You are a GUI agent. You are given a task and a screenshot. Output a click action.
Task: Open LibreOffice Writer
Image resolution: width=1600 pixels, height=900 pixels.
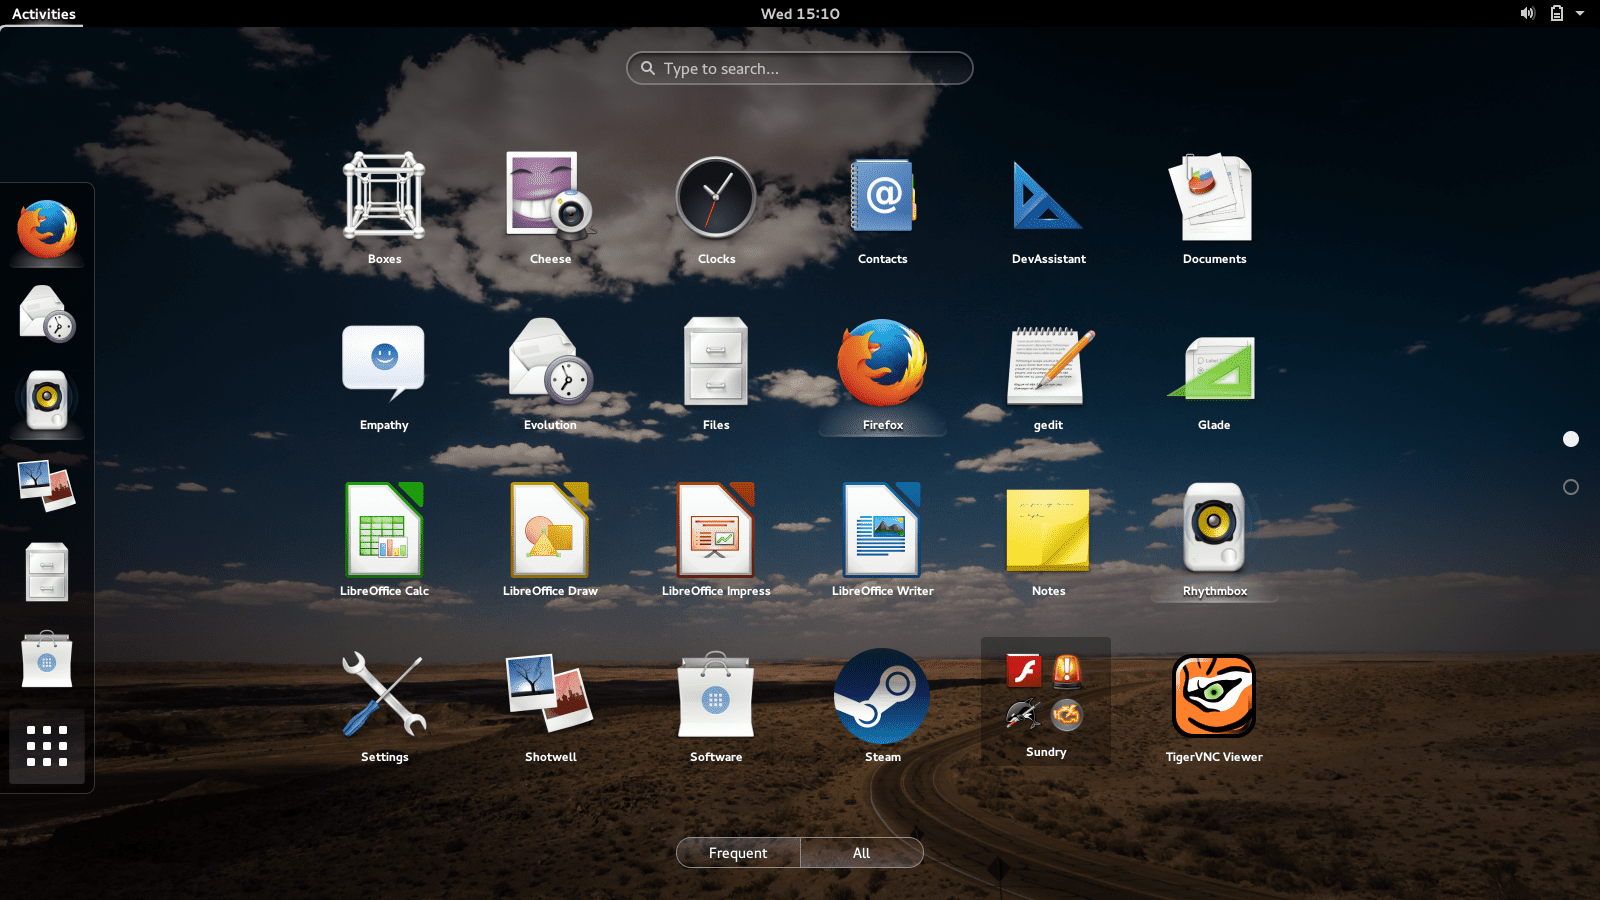click(x=882, y=539)
